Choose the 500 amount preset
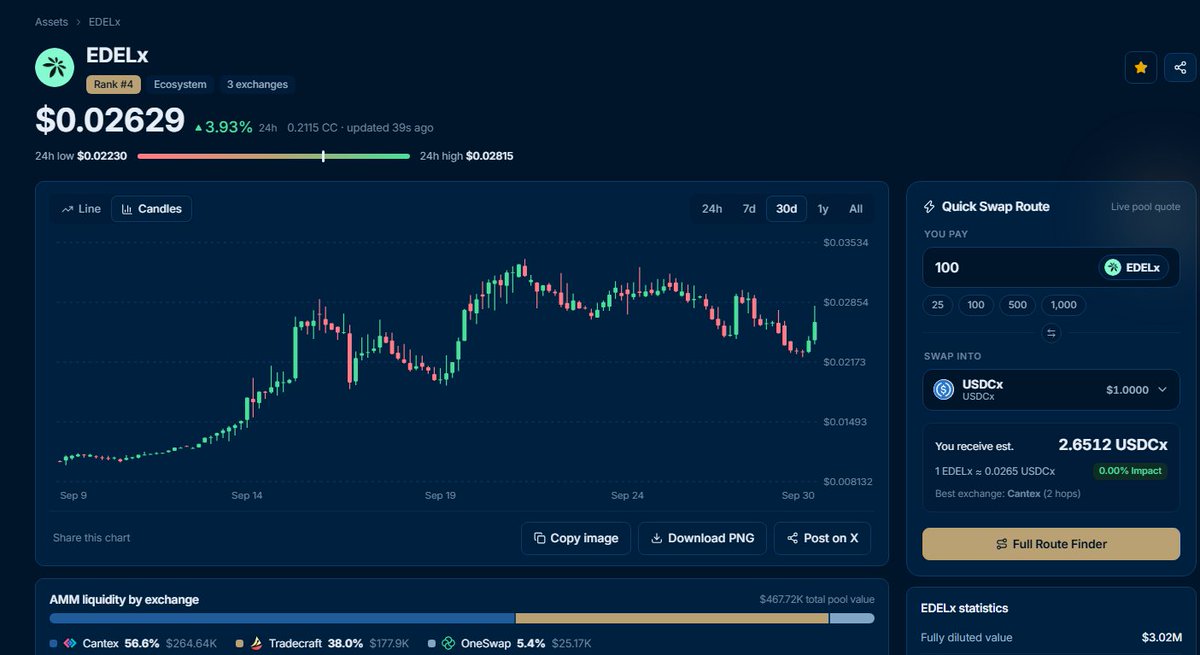The width and height of the screenshot is (1200, 655). tap(1017, 305)
